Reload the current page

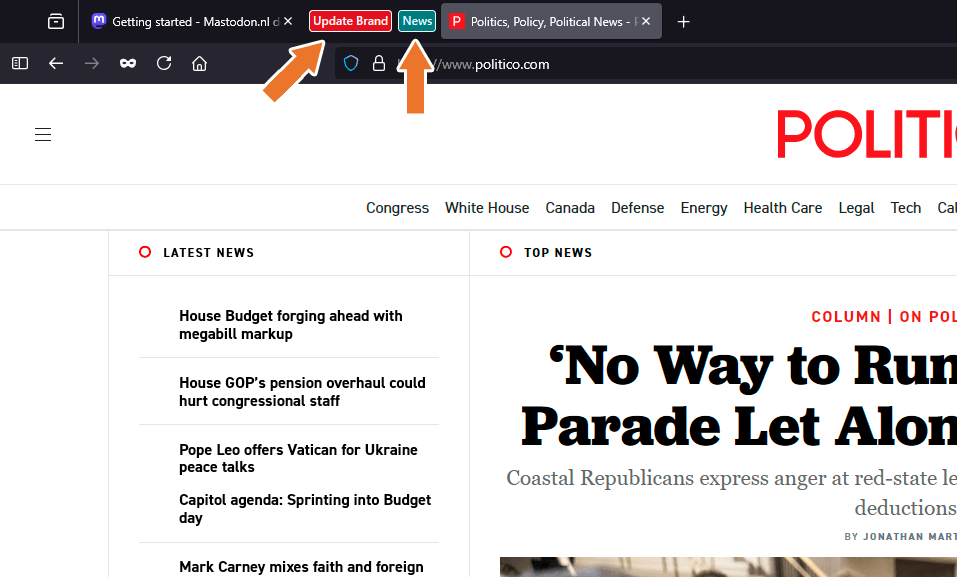164,63
